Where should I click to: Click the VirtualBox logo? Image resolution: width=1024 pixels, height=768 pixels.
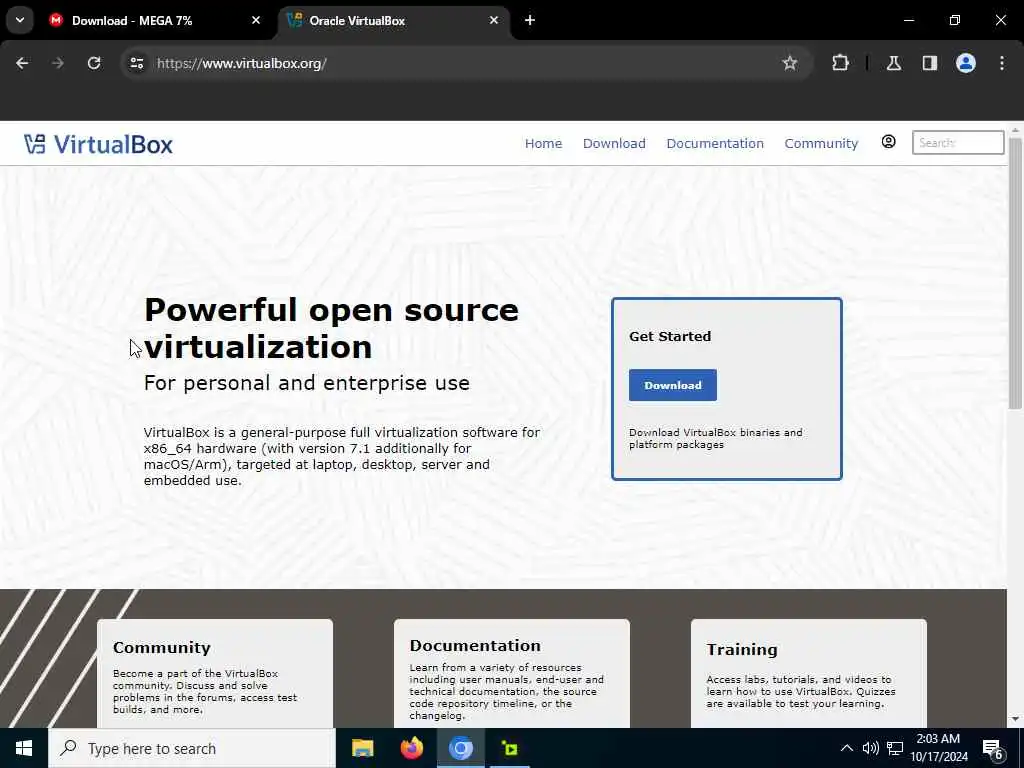click(99, 144)
